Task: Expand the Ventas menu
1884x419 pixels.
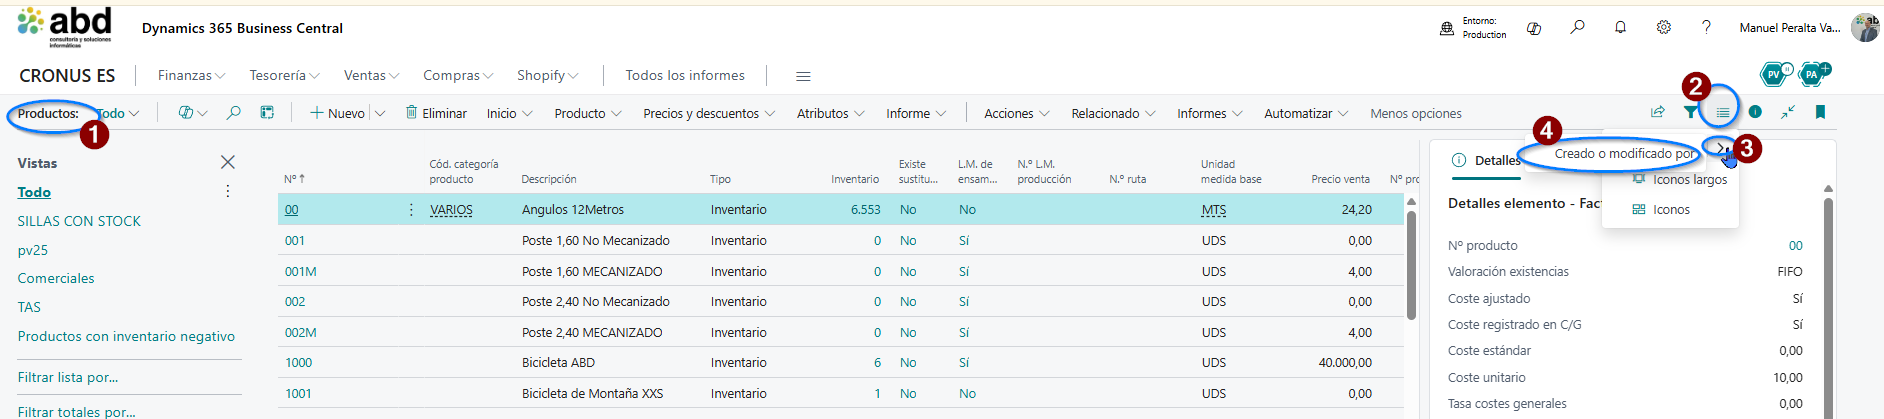Action: pyautogui.click(x=371, y=75)
